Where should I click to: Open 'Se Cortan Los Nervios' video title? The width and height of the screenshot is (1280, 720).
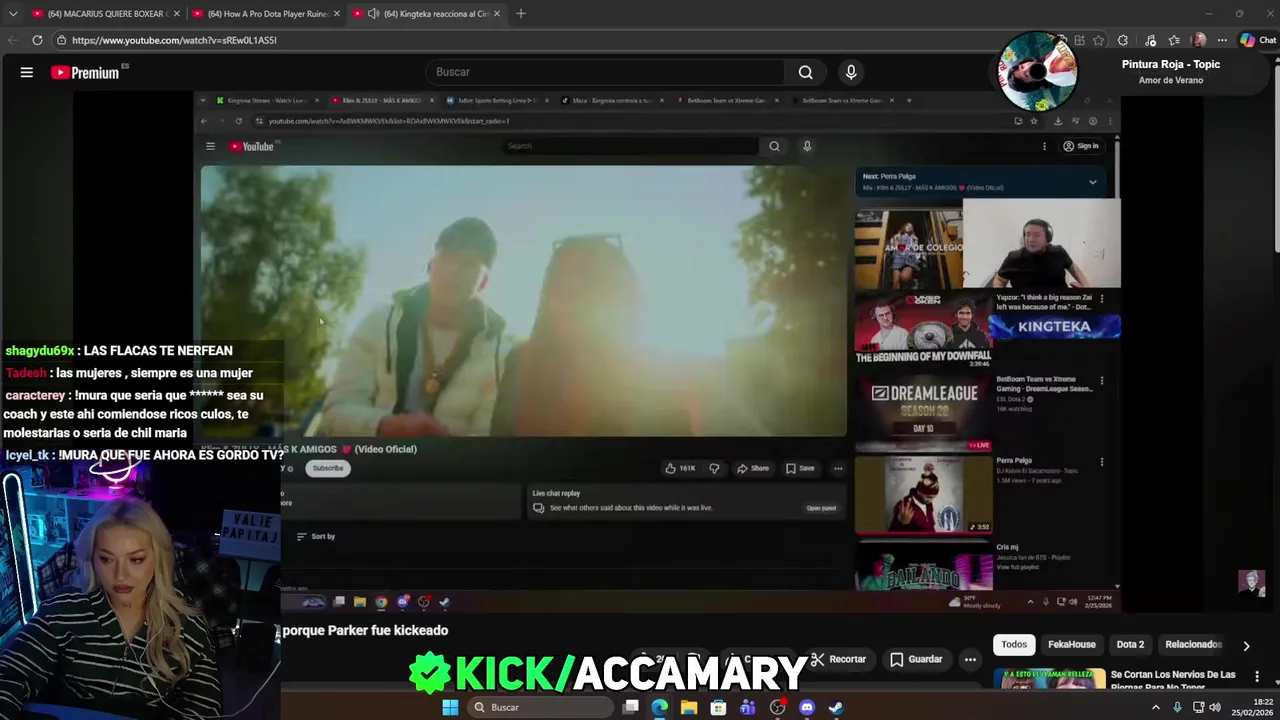point(1173,680)
